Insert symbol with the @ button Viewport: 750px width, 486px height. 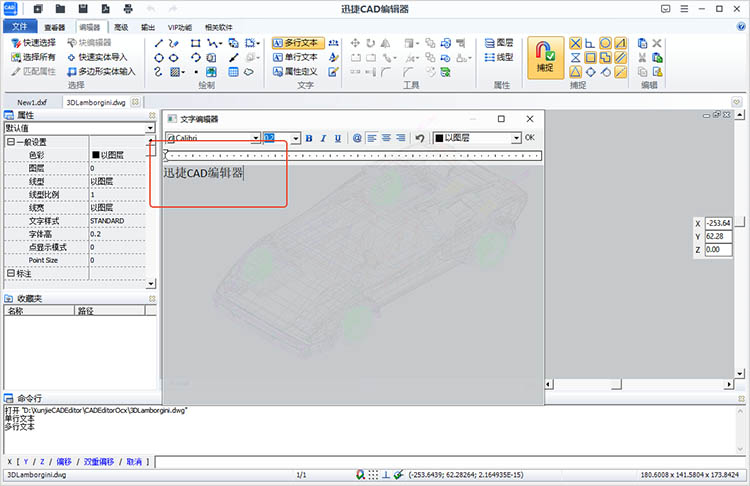click(x=357, y=138)
